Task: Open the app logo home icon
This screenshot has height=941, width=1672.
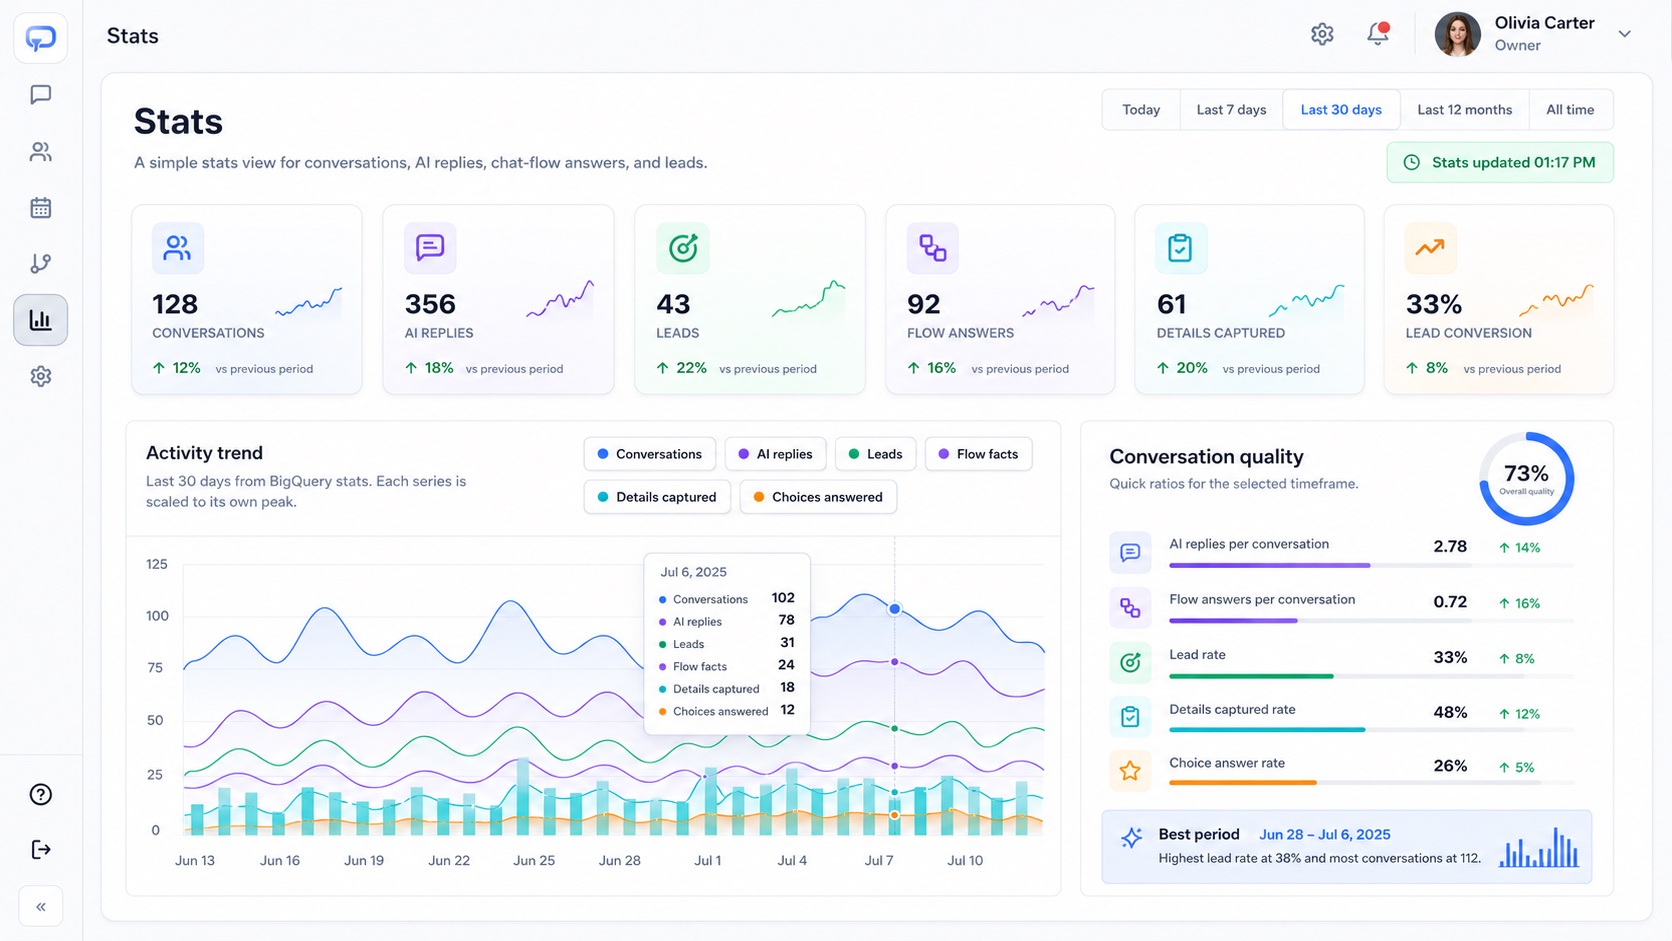Action: pos(40,38)
